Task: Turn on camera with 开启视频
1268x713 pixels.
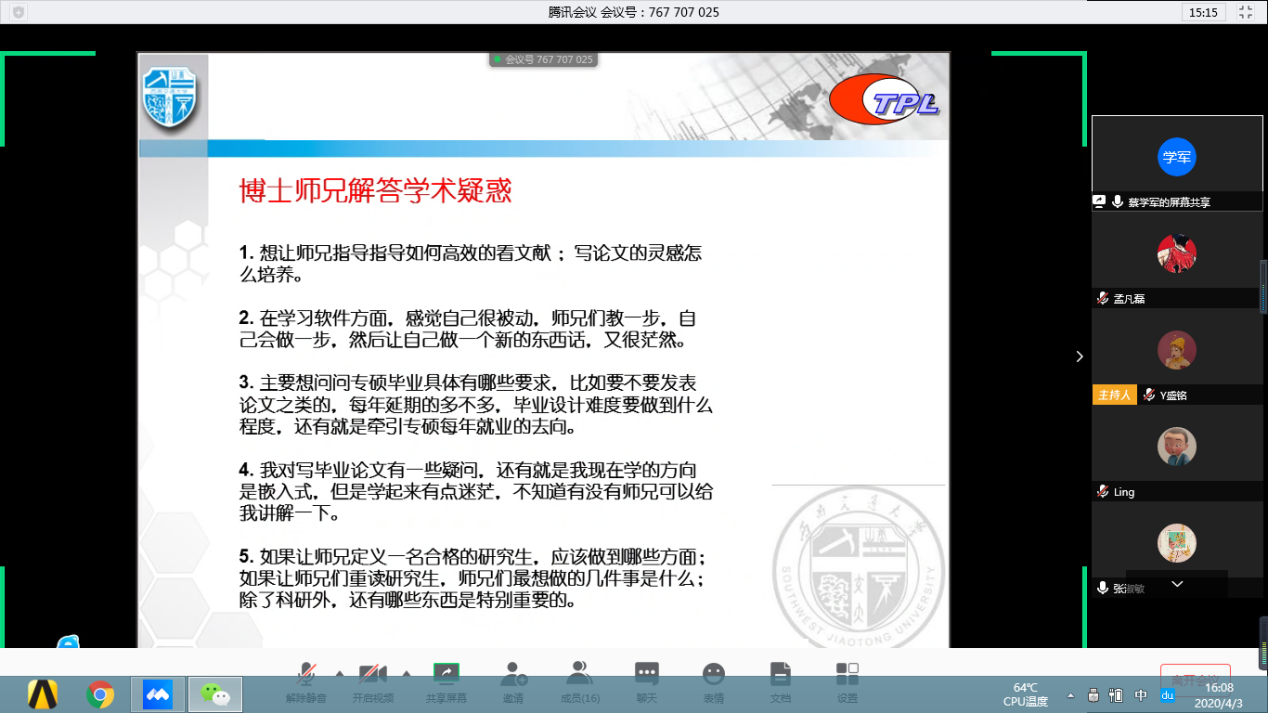Action: 373,674
